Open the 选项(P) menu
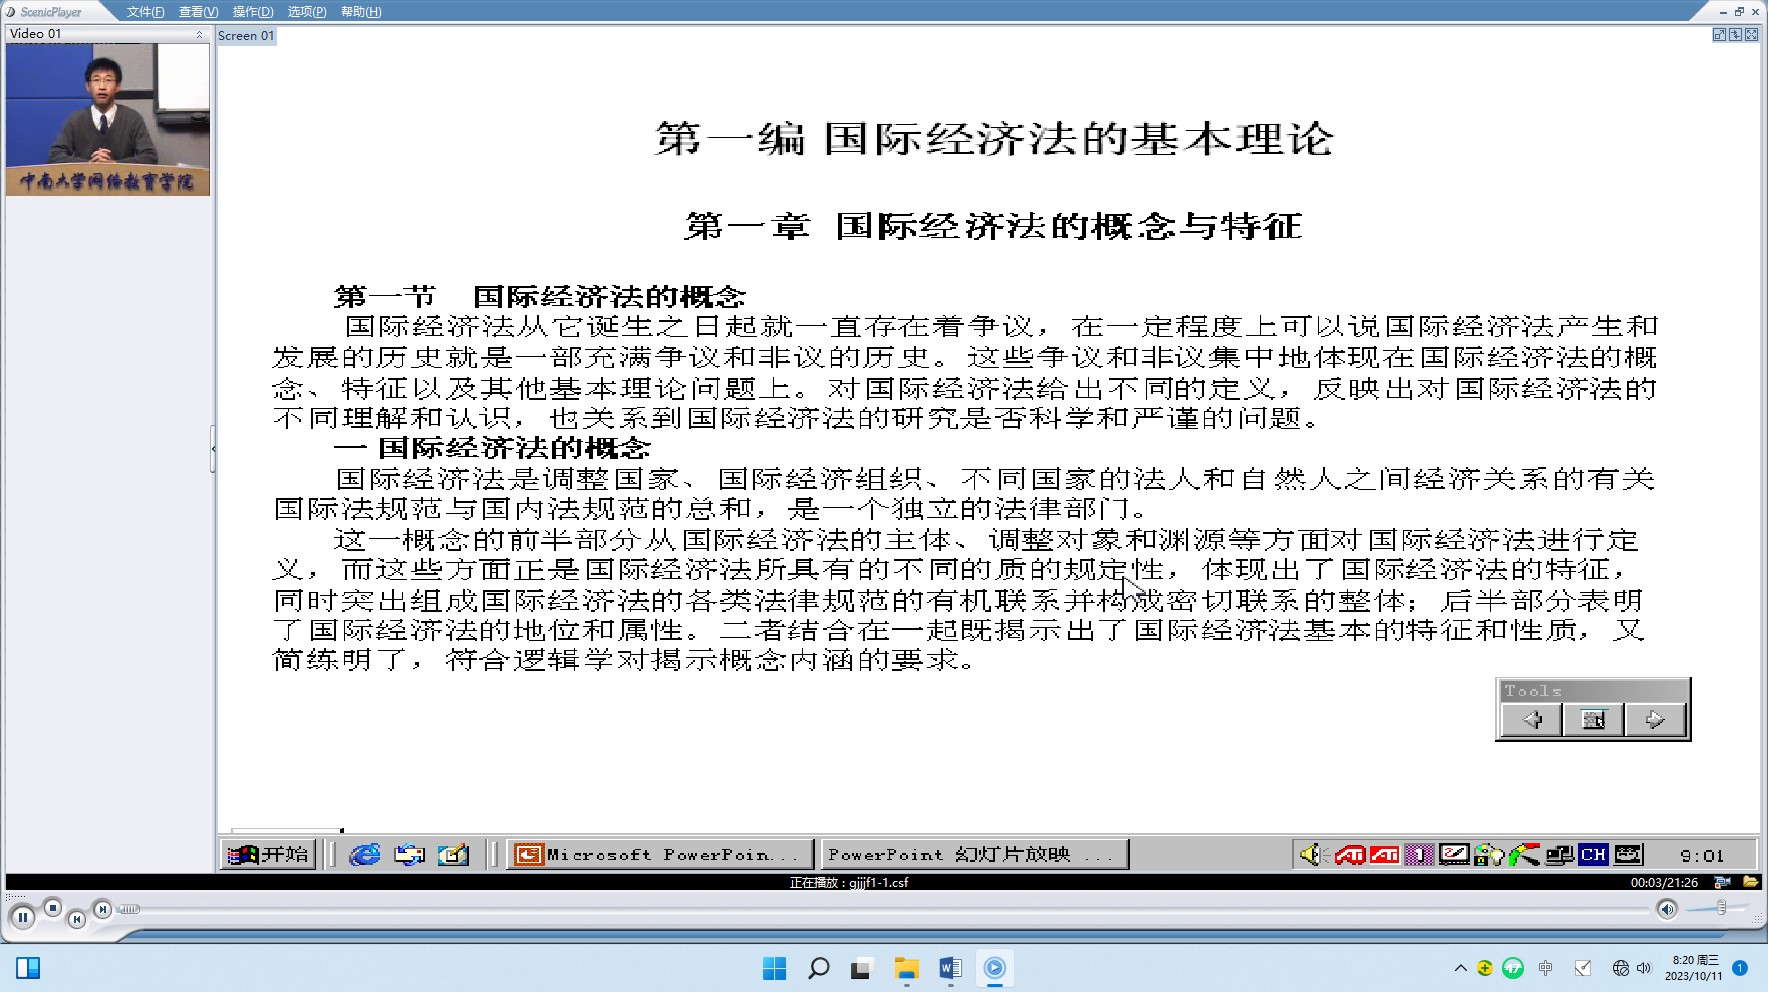1768x992 pixels. [x=306, y=12]
